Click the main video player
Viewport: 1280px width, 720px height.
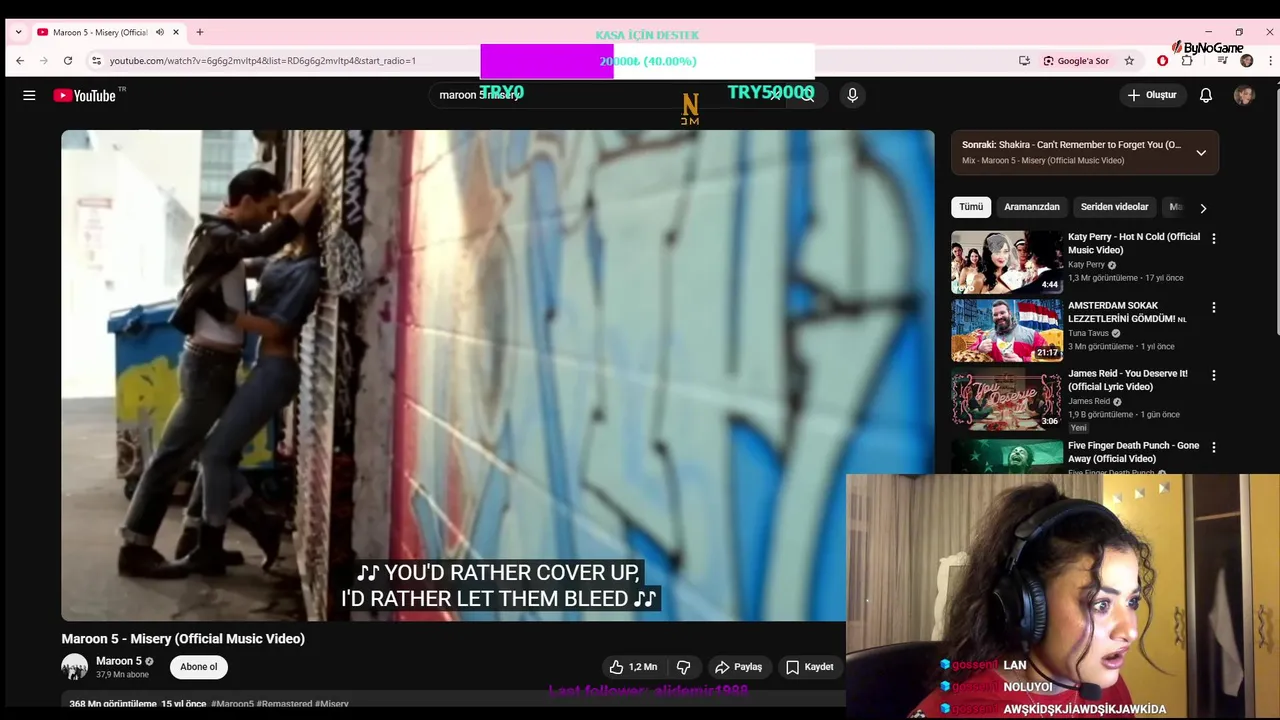tap(498, 375)
